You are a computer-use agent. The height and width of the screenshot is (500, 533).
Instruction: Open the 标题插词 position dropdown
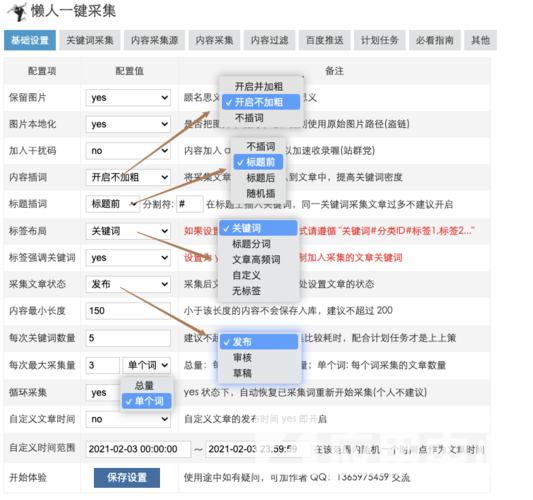click(x=113, y=204)
